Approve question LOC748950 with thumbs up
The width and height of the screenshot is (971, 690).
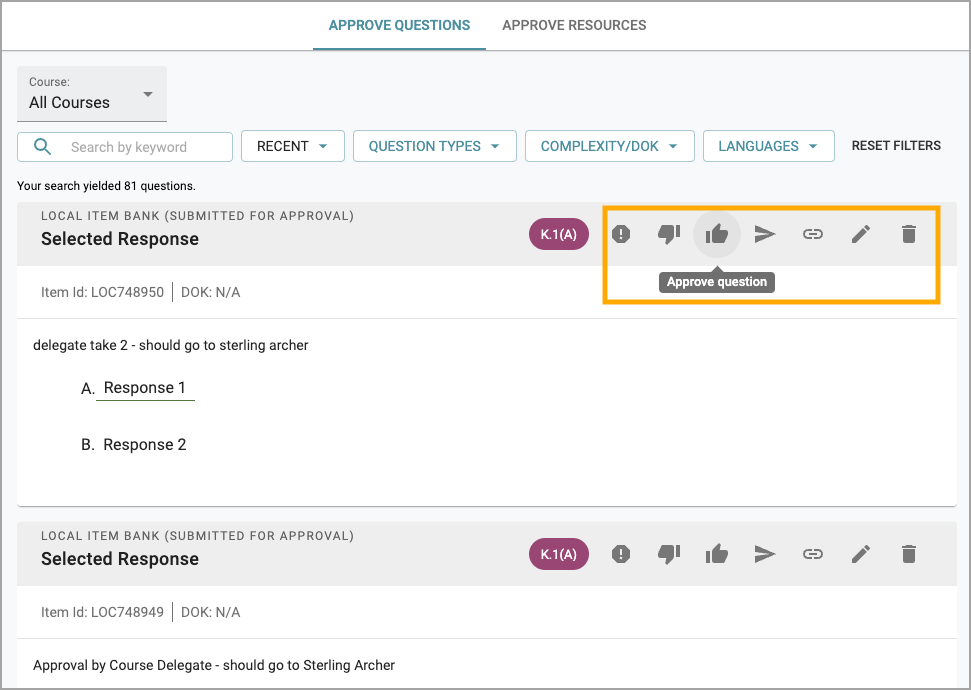click(x=716, y=234)
